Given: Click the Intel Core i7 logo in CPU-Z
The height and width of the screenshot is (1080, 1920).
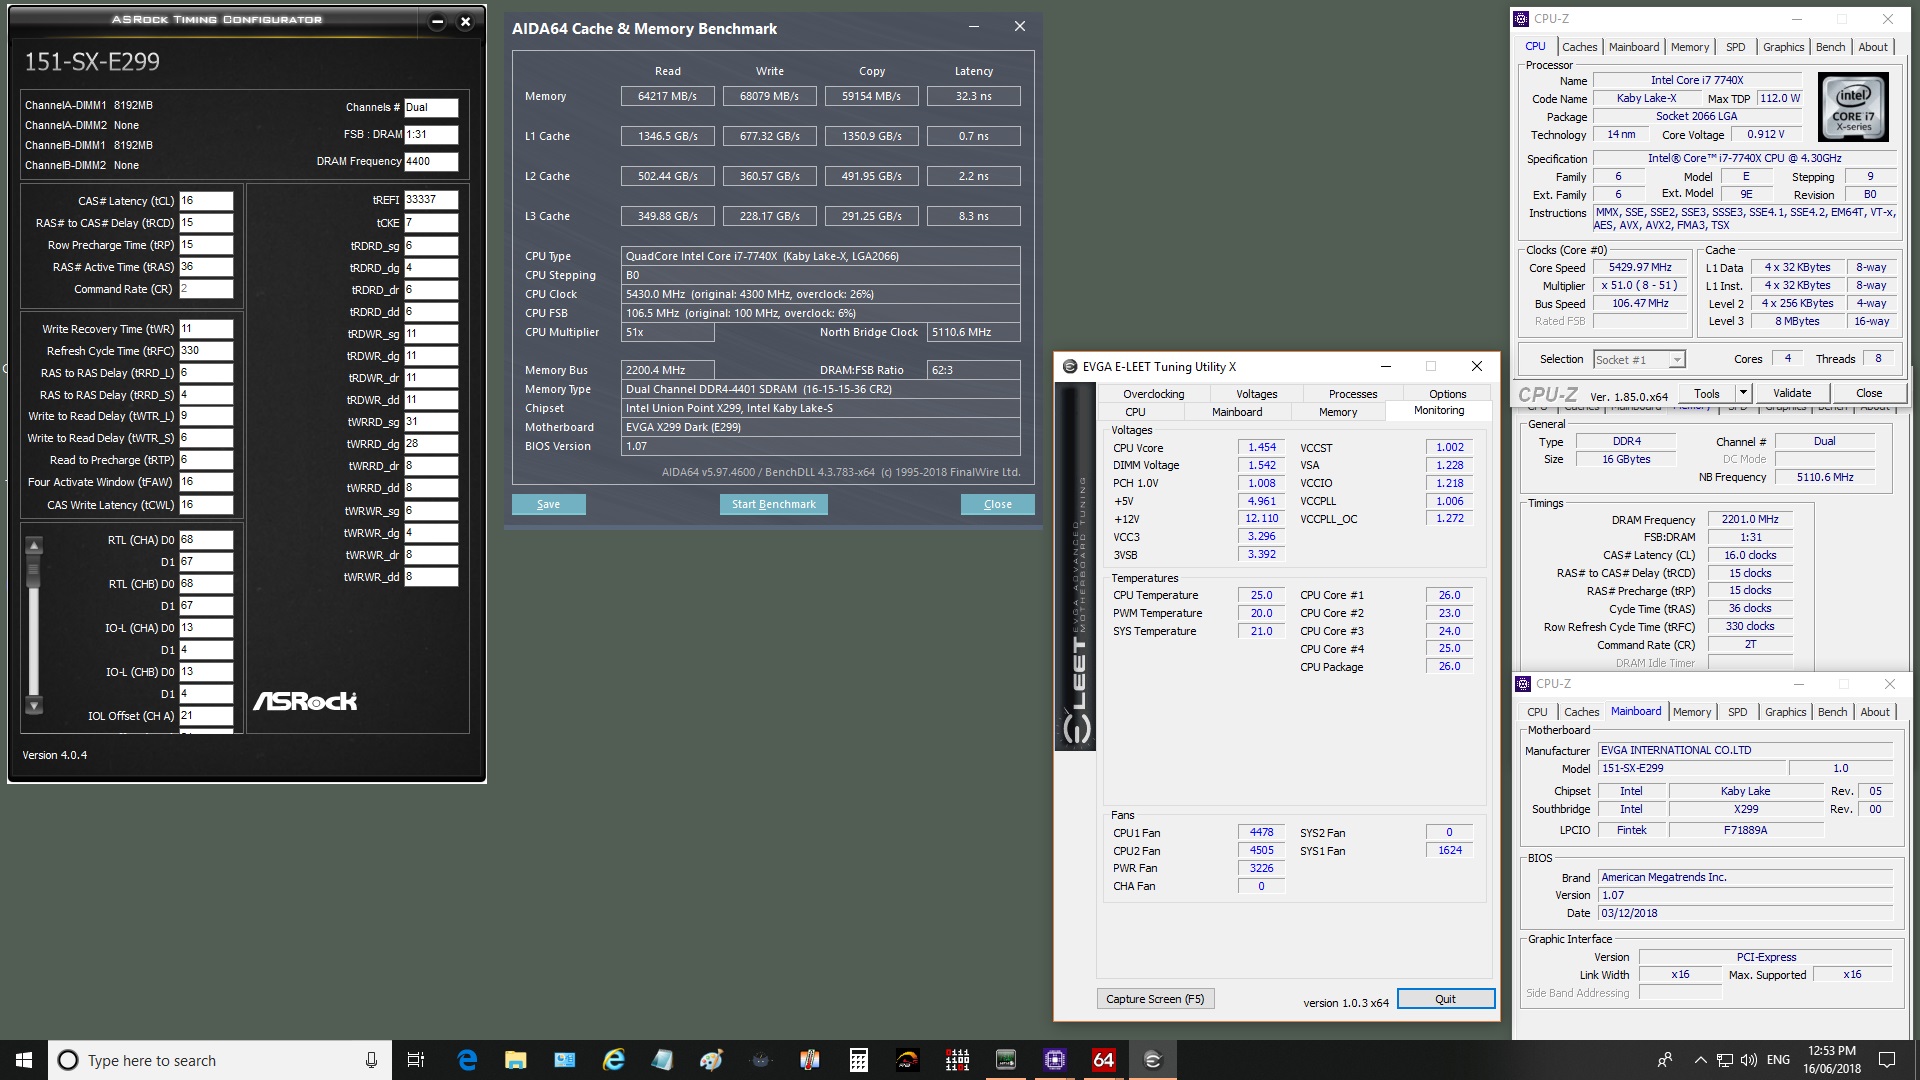Looking at the screenshot, I should point(1852,107).
